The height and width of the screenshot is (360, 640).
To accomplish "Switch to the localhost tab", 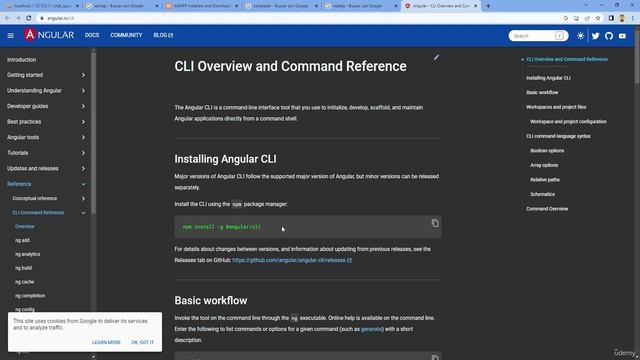I will [42, 6].
